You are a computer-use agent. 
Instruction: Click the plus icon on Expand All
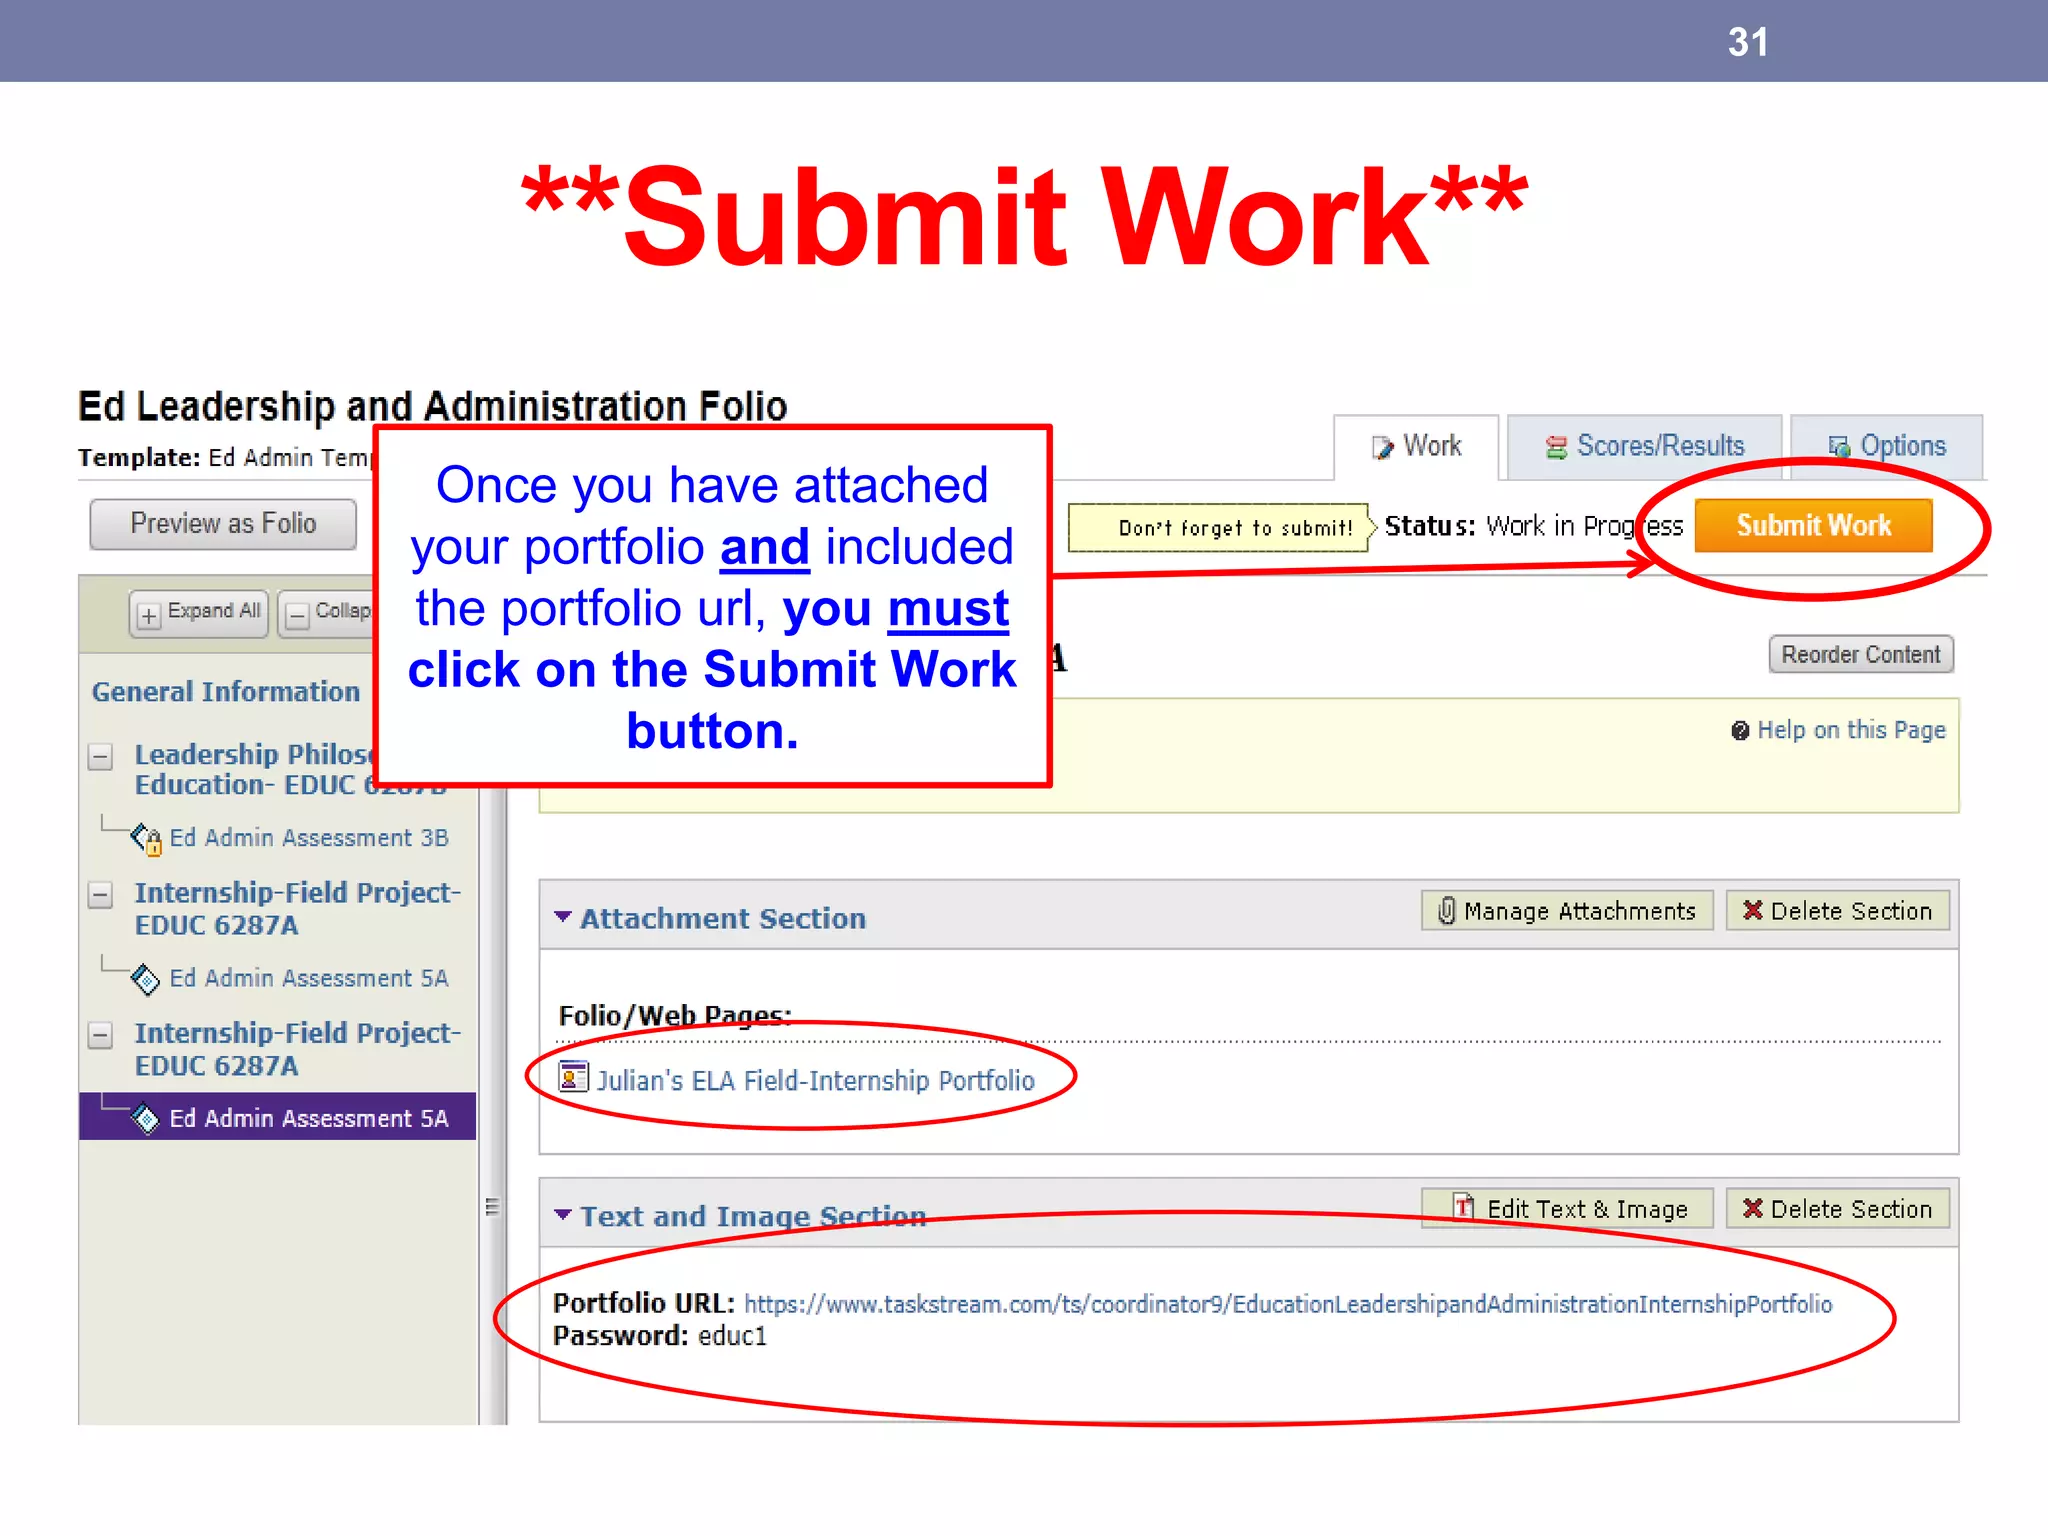149,616
